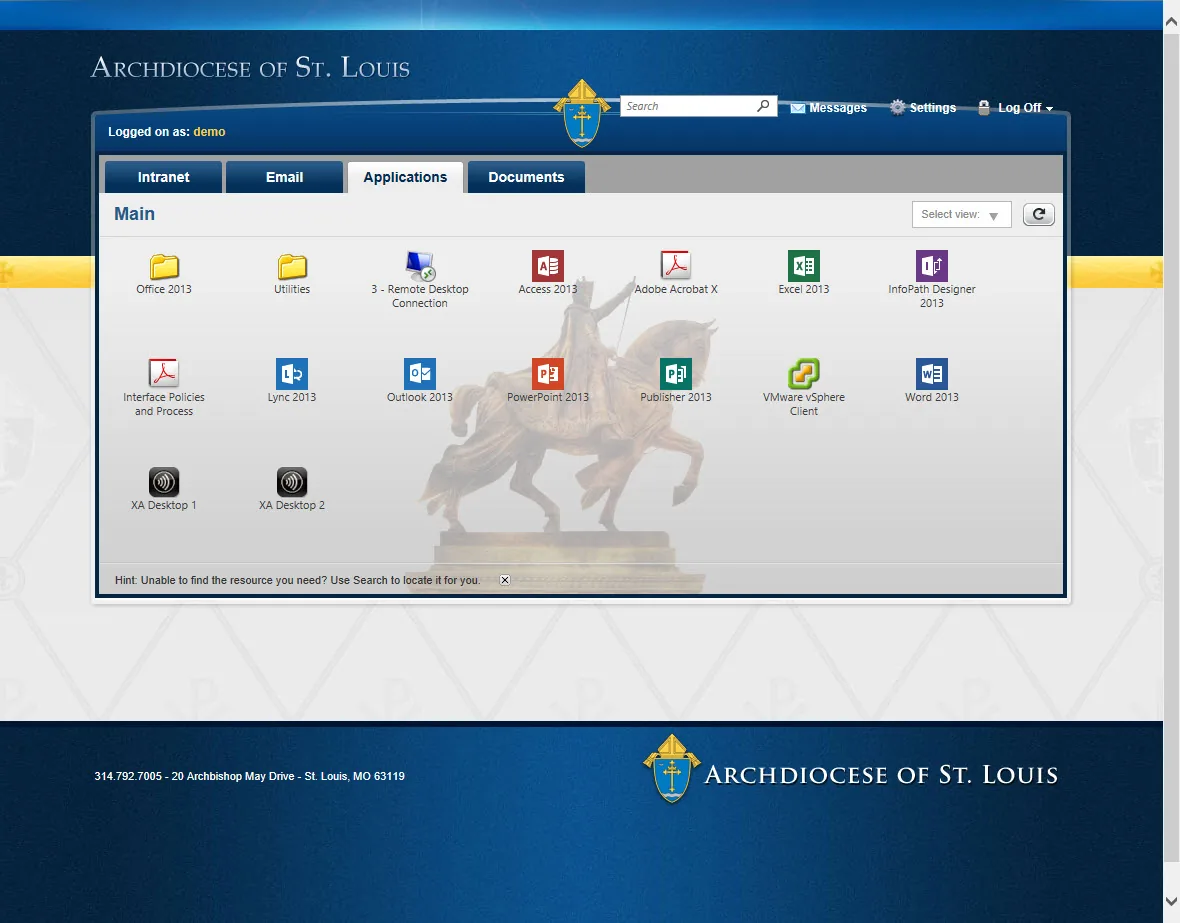Viewport: 1180px width, 923px height.
Task: Launch PowerPoint 2013
Action: [x=548, y=381]
